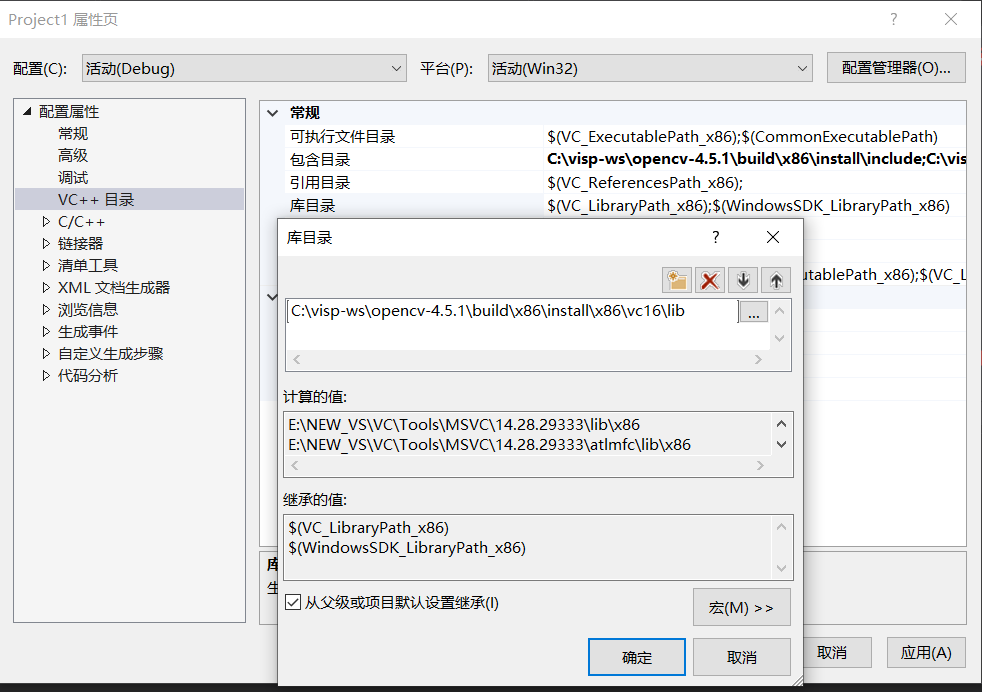Click the $(VC_ExecutablePath_x86) value
This screenshot has width=982, height=692.
[x=641, y=137]
